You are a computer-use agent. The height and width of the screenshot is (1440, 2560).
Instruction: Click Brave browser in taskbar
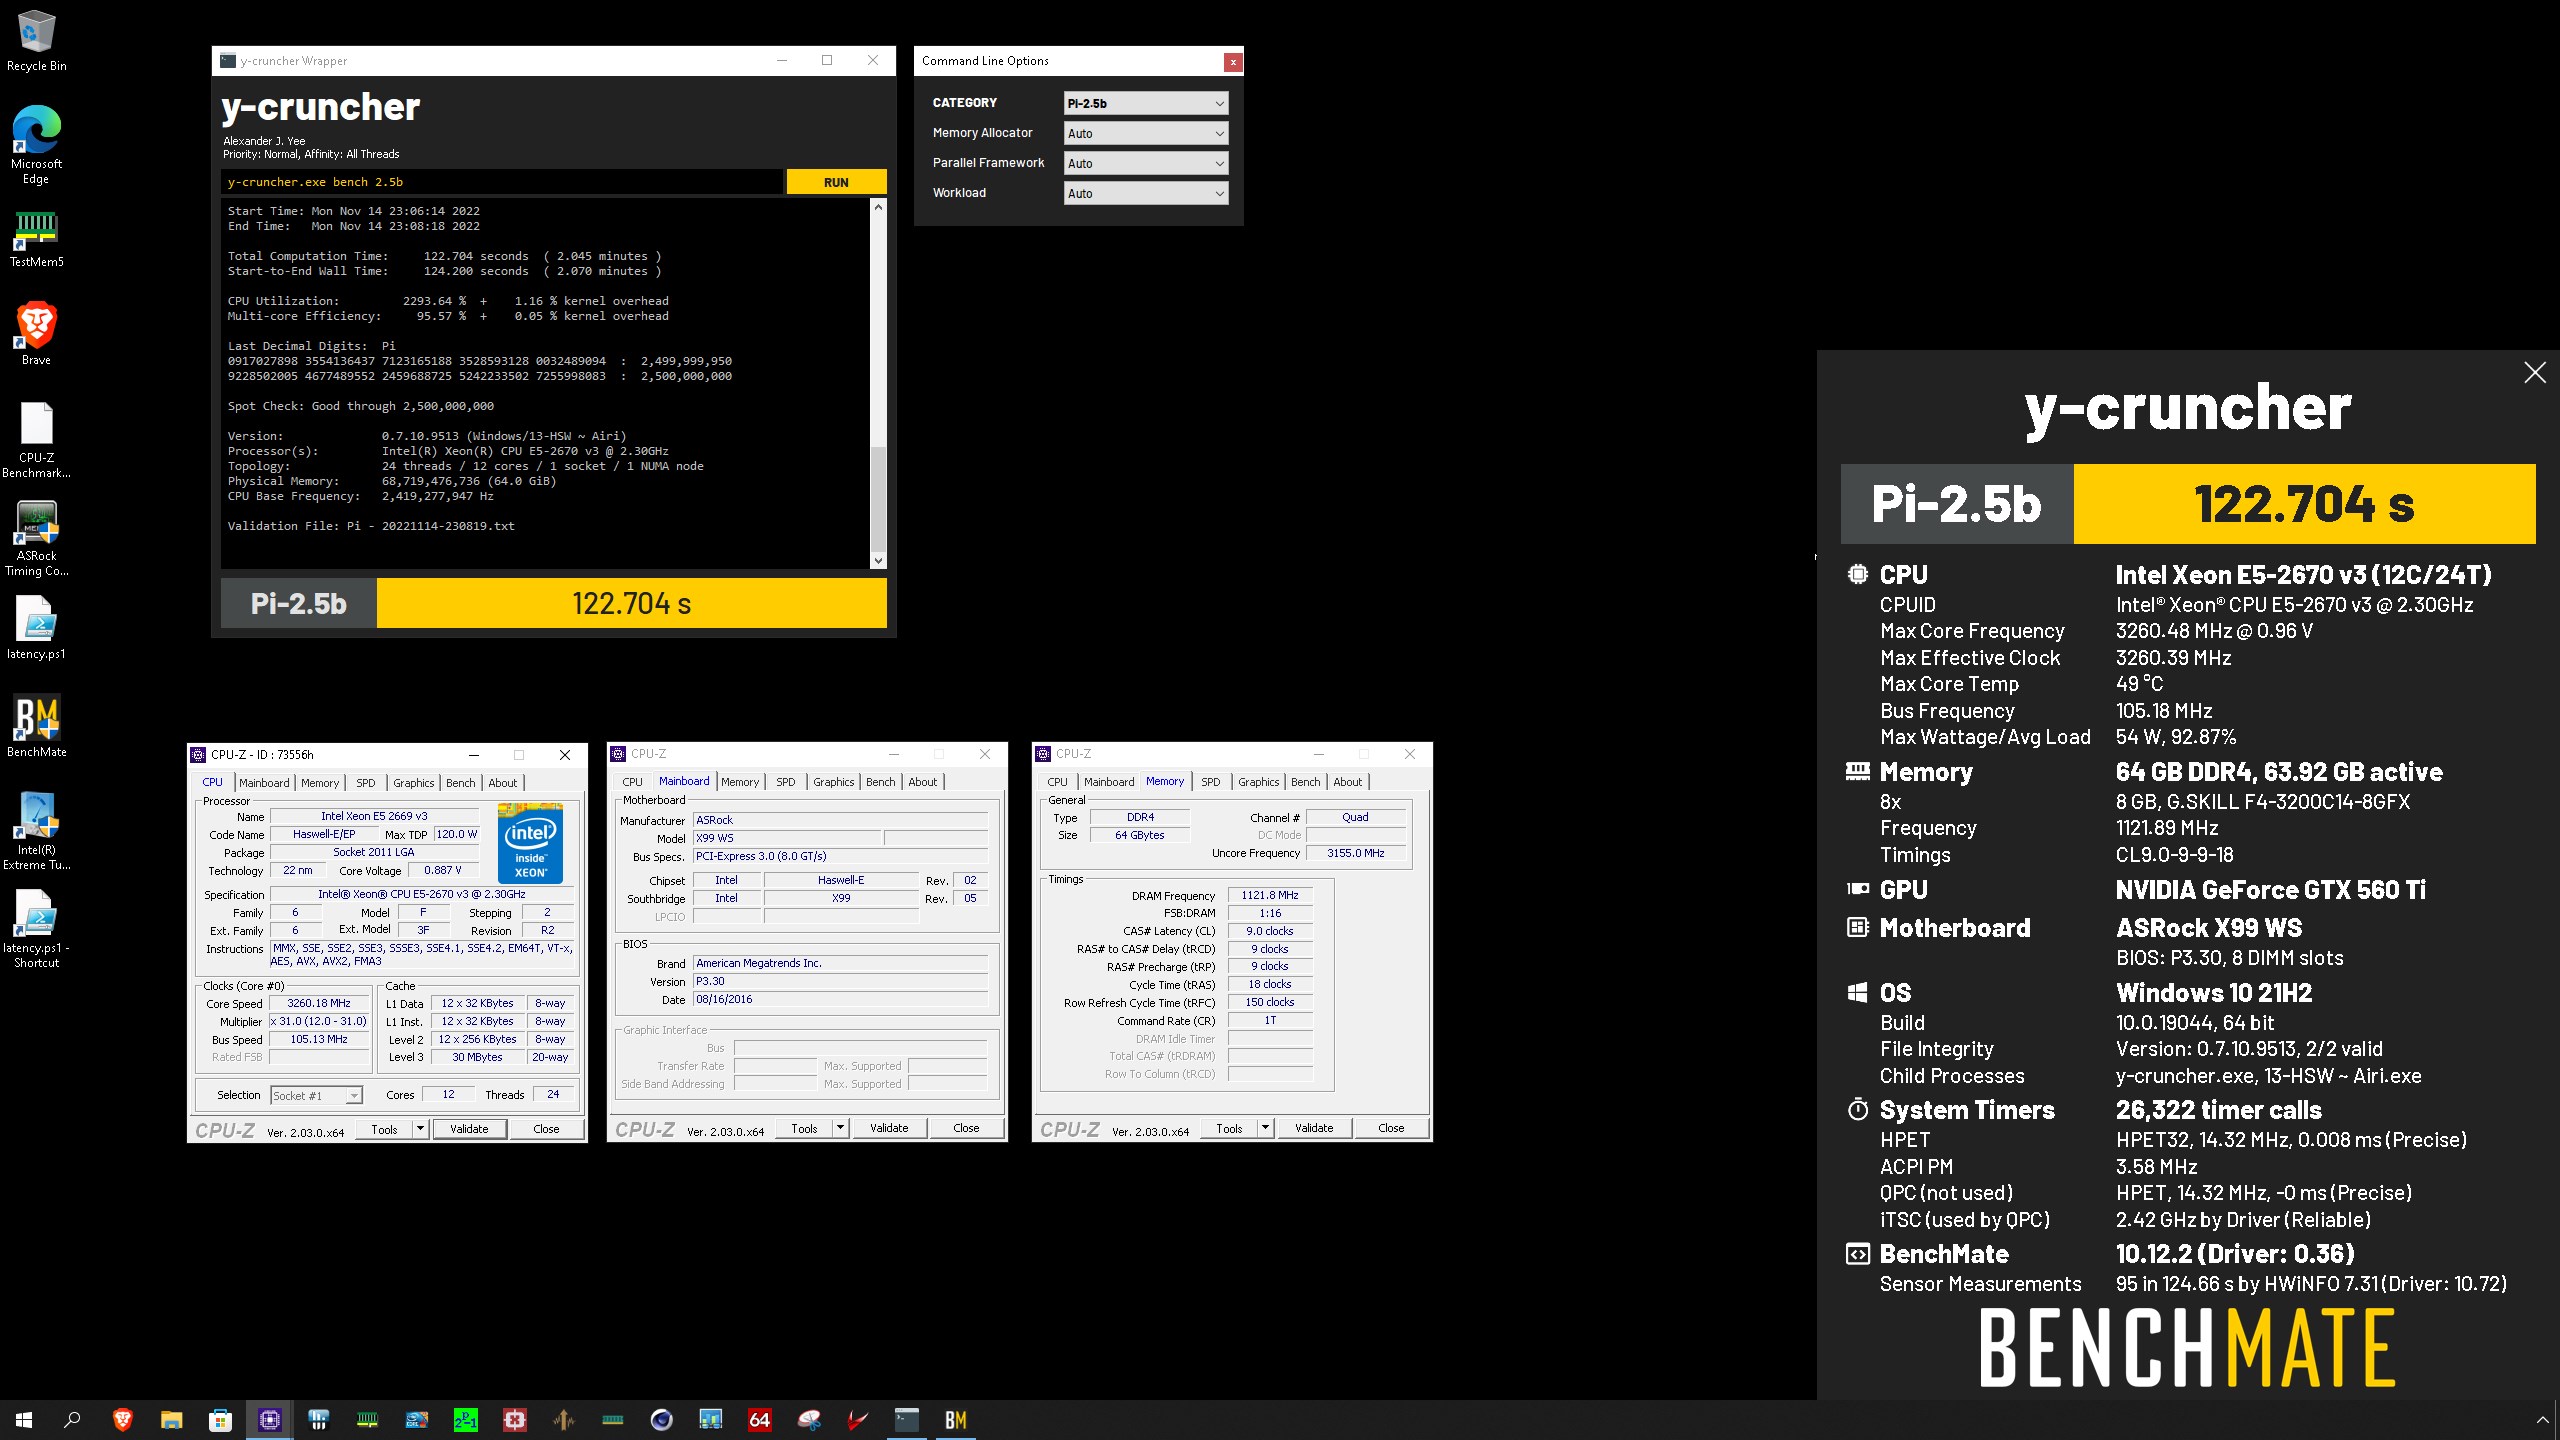122,1419
